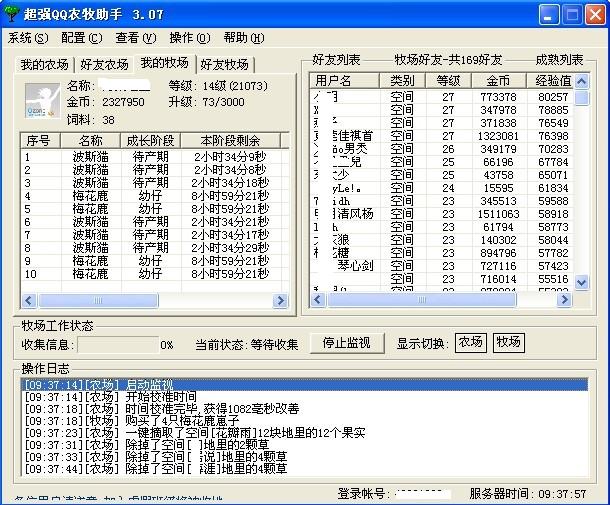Click the tree app icon in title bar
Image resolution: width=610 pixels, height=505 pixels.
(12, 14)
